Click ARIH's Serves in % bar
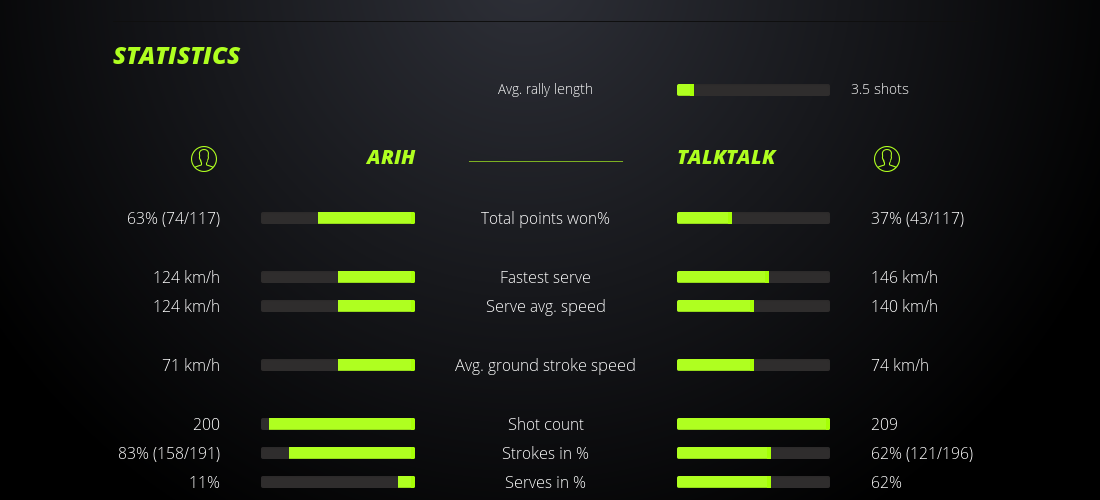The width and height of the screenshot is (1100, 500). (338, 482)
